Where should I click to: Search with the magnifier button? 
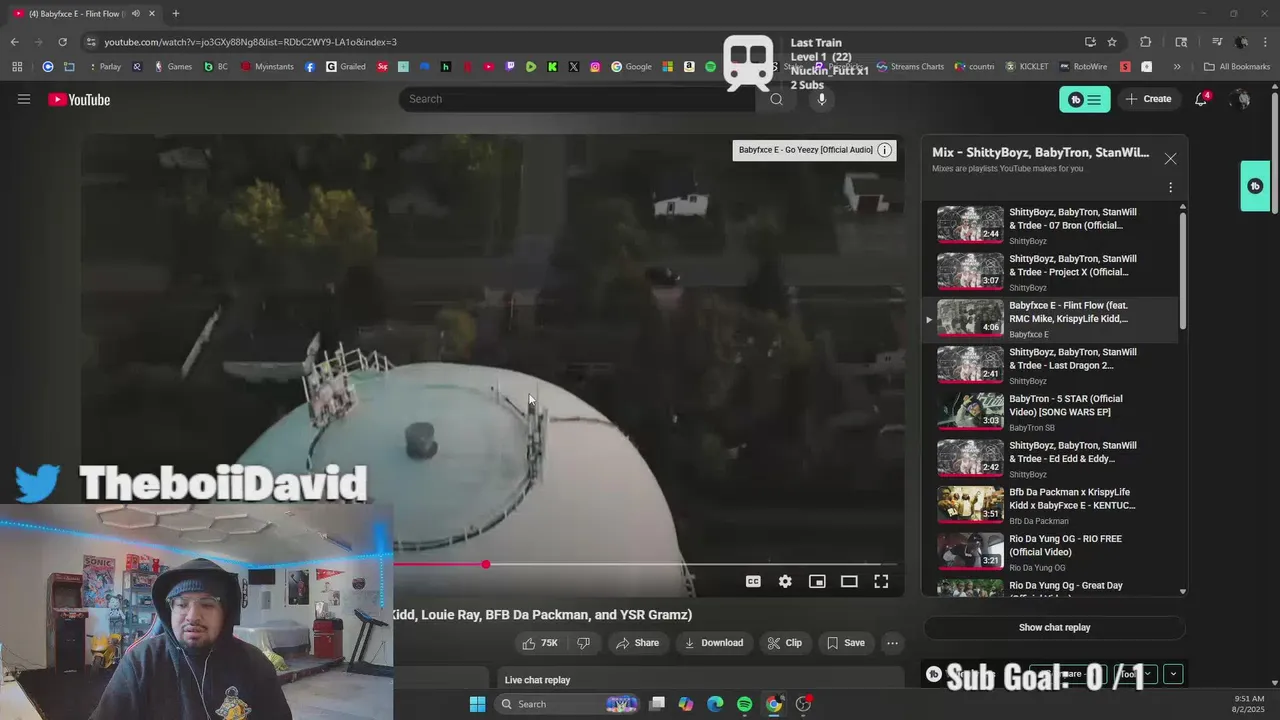tap(776, 99)
